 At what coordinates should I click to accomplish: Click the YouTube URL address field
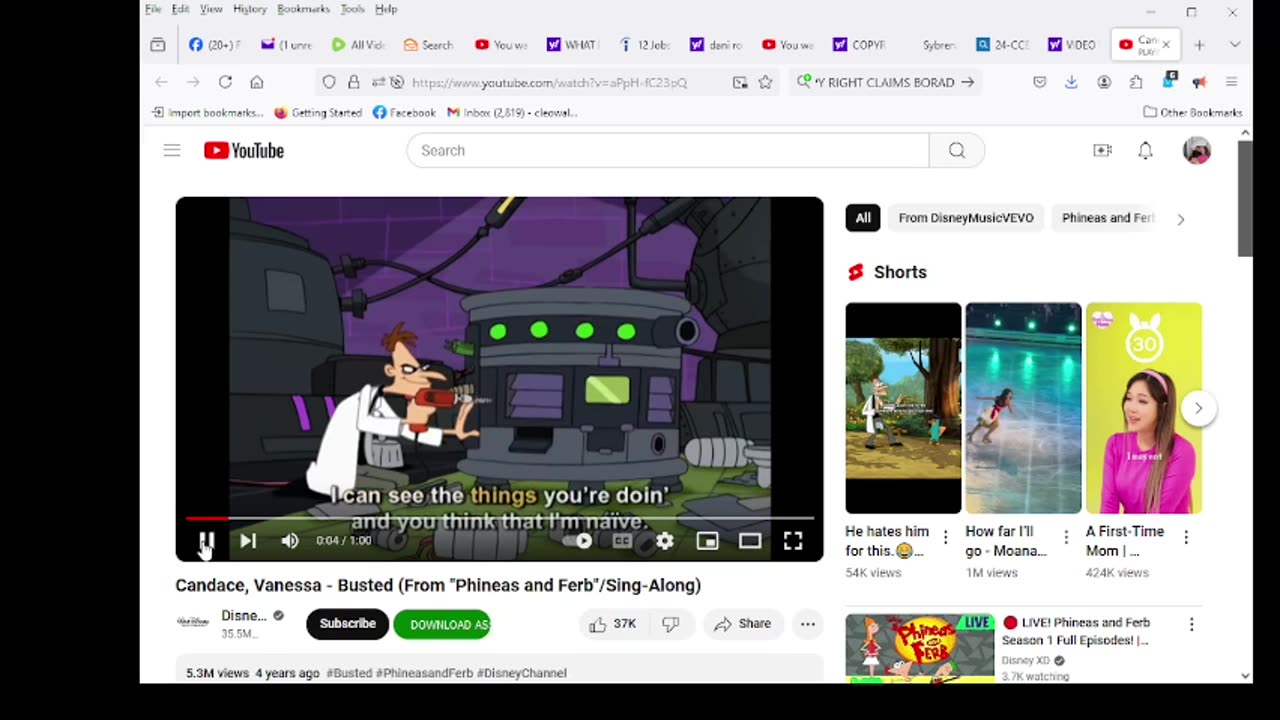pos(549,82)
